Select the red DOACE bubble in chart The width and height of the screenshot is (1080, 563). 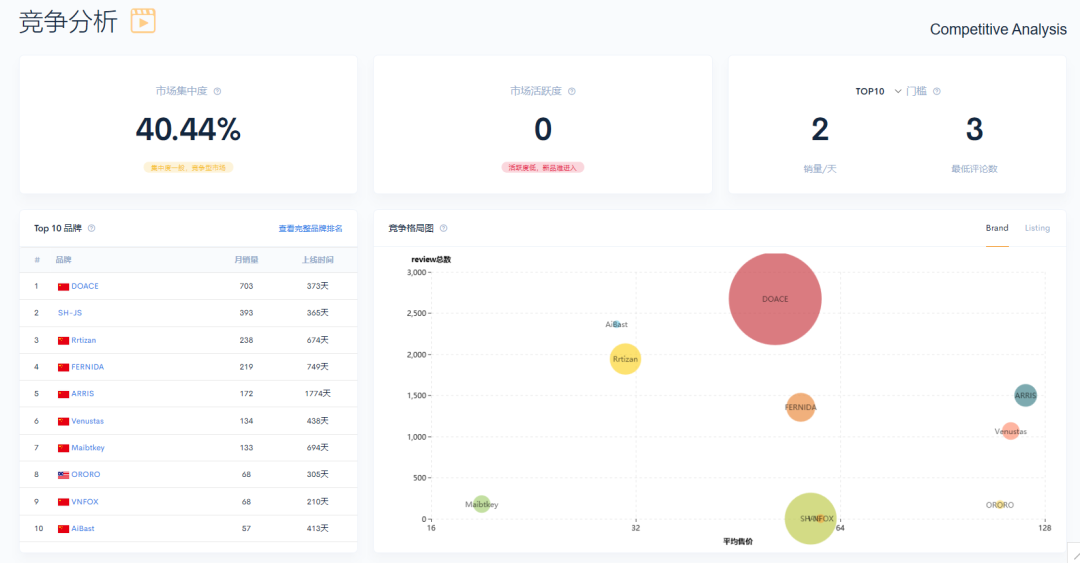(775, 298)
